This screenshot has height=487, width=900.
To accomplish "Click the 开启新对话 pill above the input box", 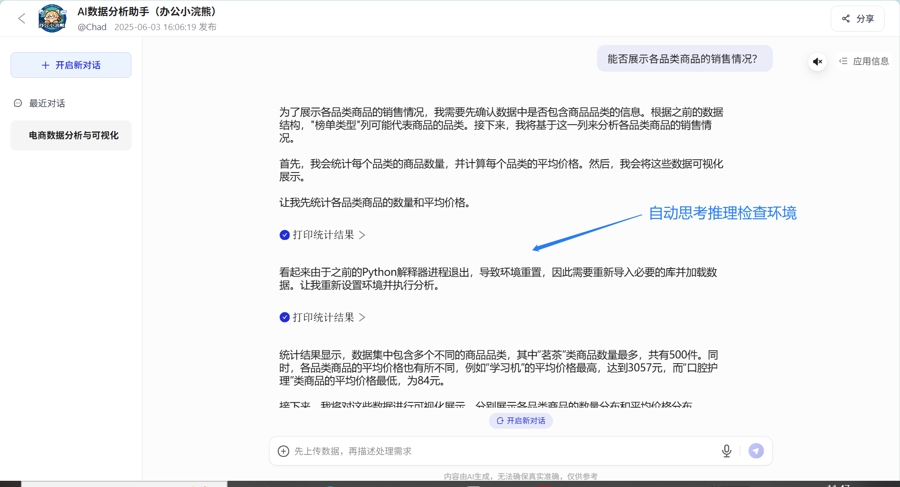I will 521,421.
